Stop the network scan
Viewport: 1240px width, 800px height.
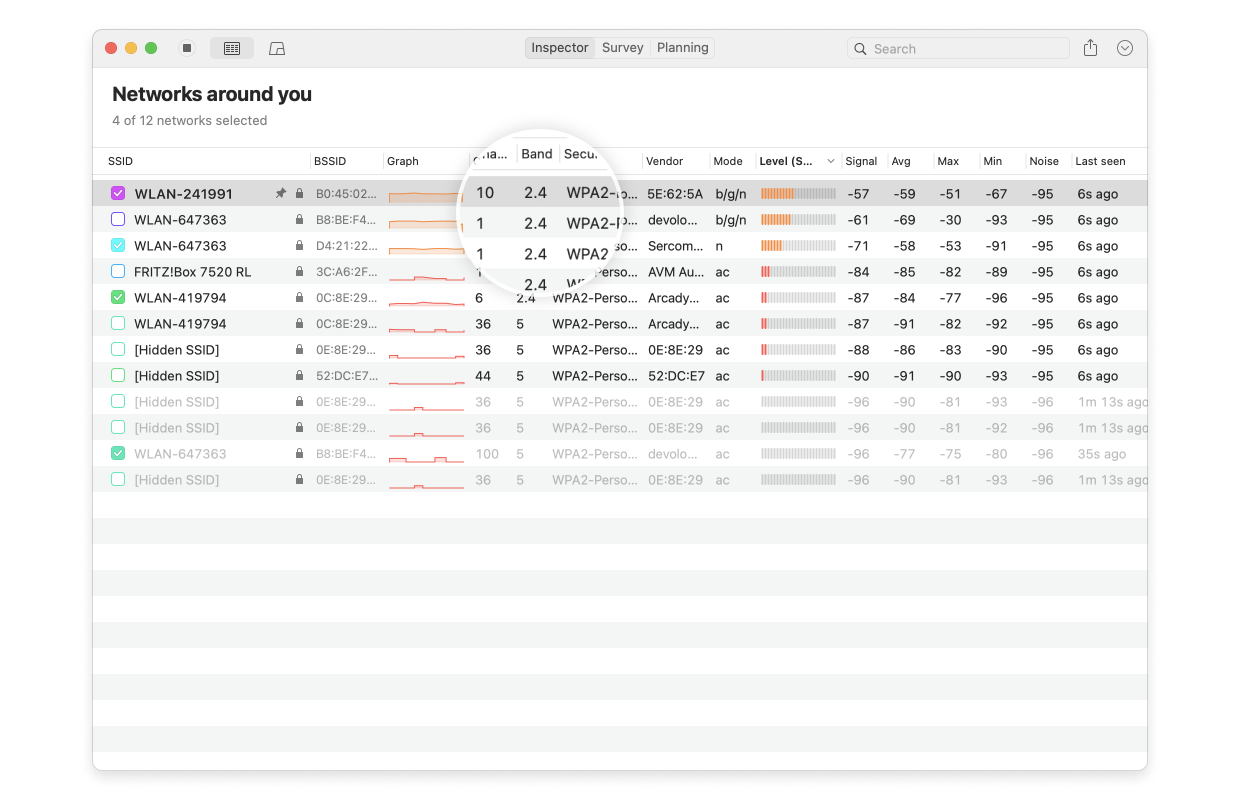(187, 48)
